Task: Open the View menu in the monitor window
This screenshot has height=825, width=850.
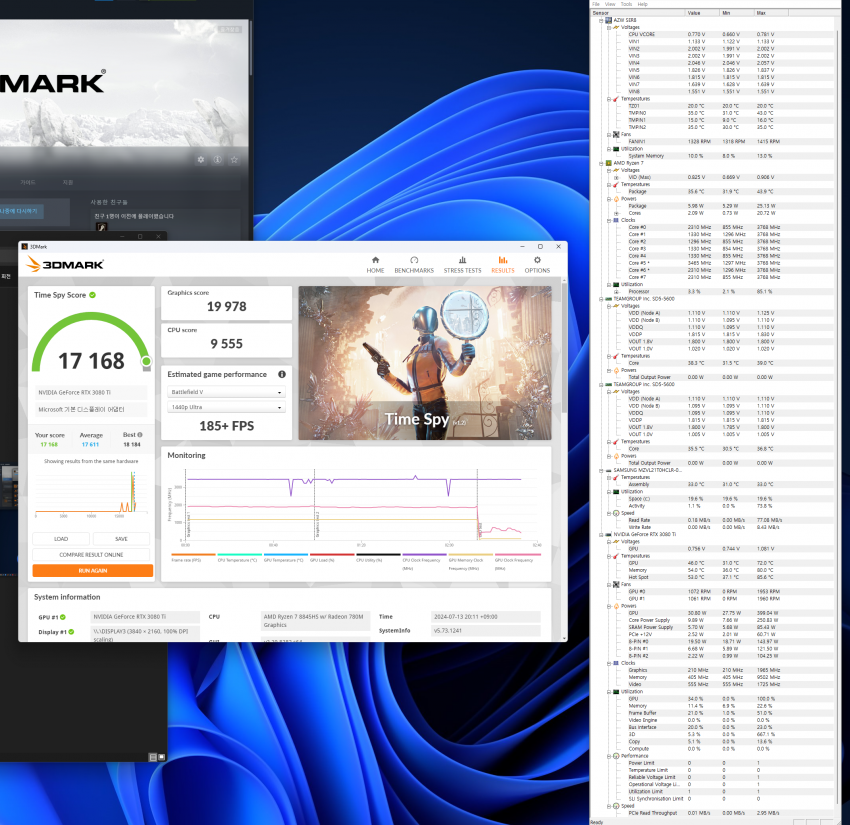Action: [x=610, y=4]
